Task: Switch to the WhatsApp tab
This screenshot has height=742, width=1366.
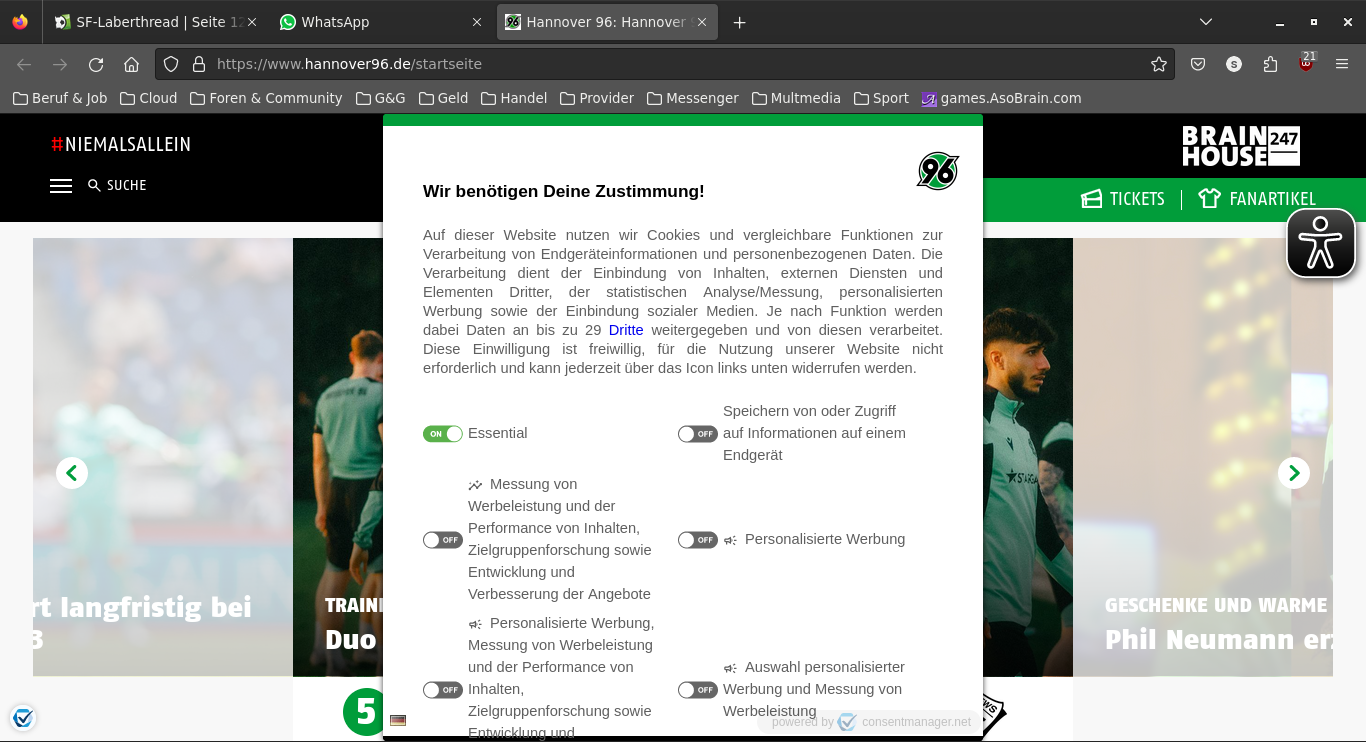Action: point(383,22)
